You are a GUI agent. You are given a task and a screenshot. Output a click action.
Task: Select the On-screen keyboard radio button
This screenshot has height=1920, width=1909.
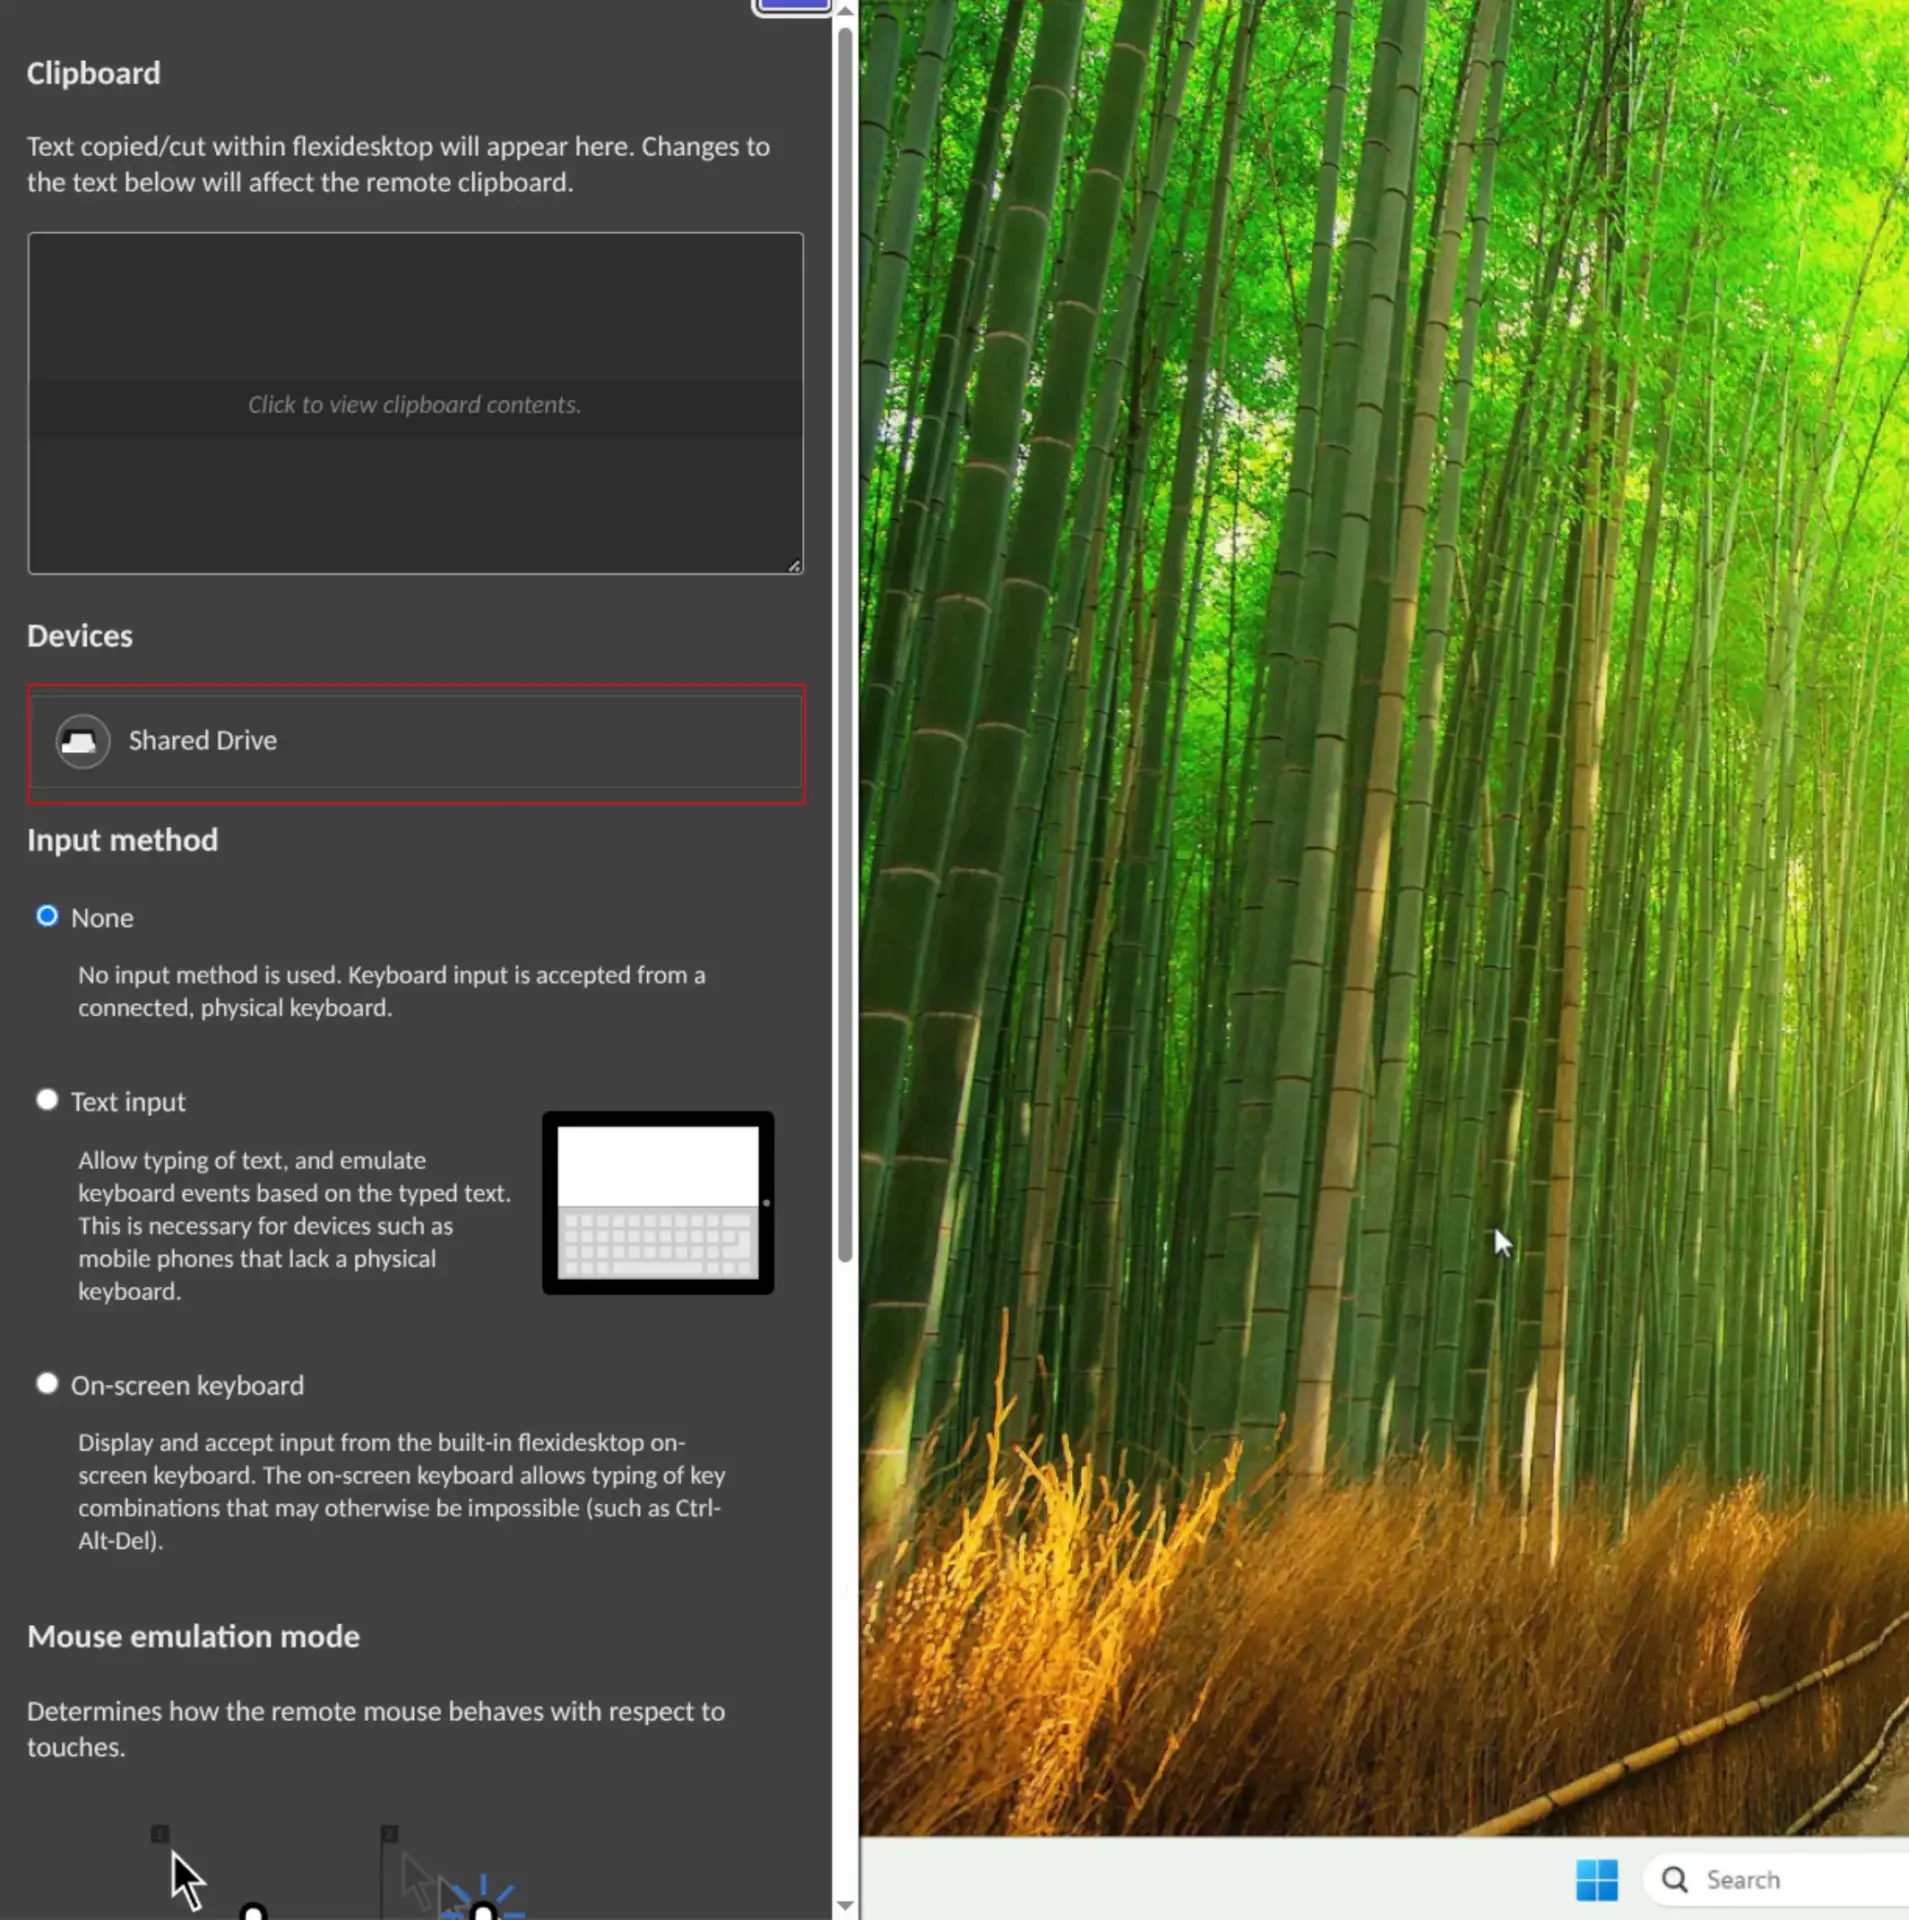tap(47, 1384)
